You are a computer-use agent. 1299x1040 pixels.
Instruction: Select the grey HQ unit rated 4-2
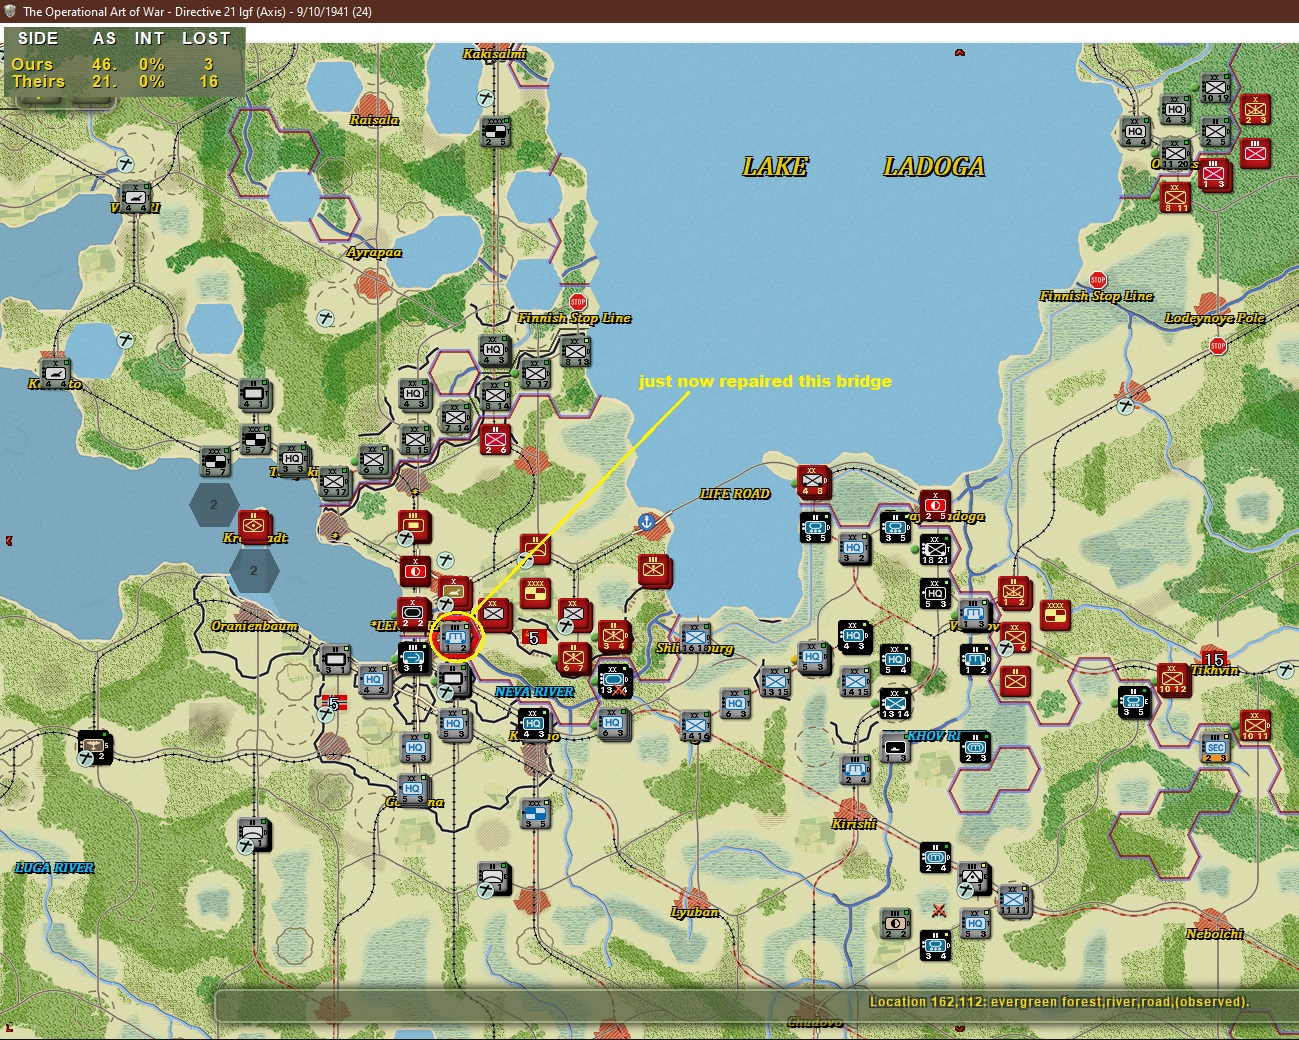pos(374,681)
